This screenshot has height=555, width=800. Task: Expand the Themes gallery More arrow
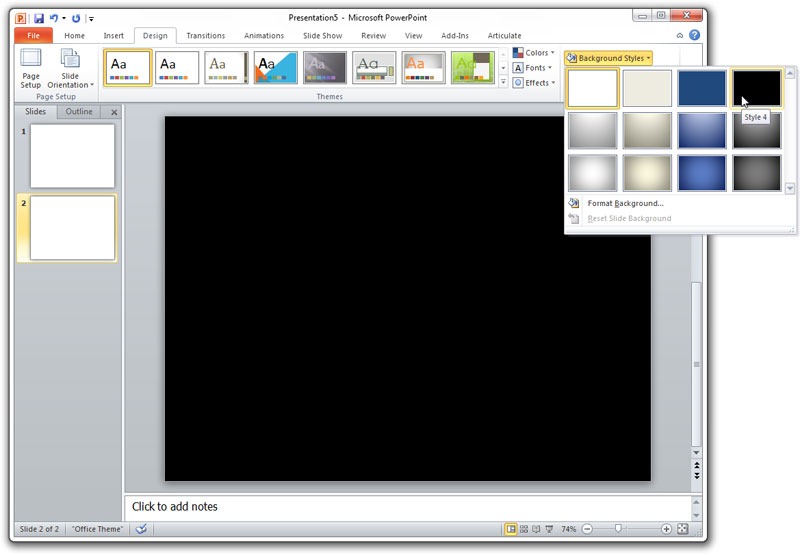pos(503,82)
